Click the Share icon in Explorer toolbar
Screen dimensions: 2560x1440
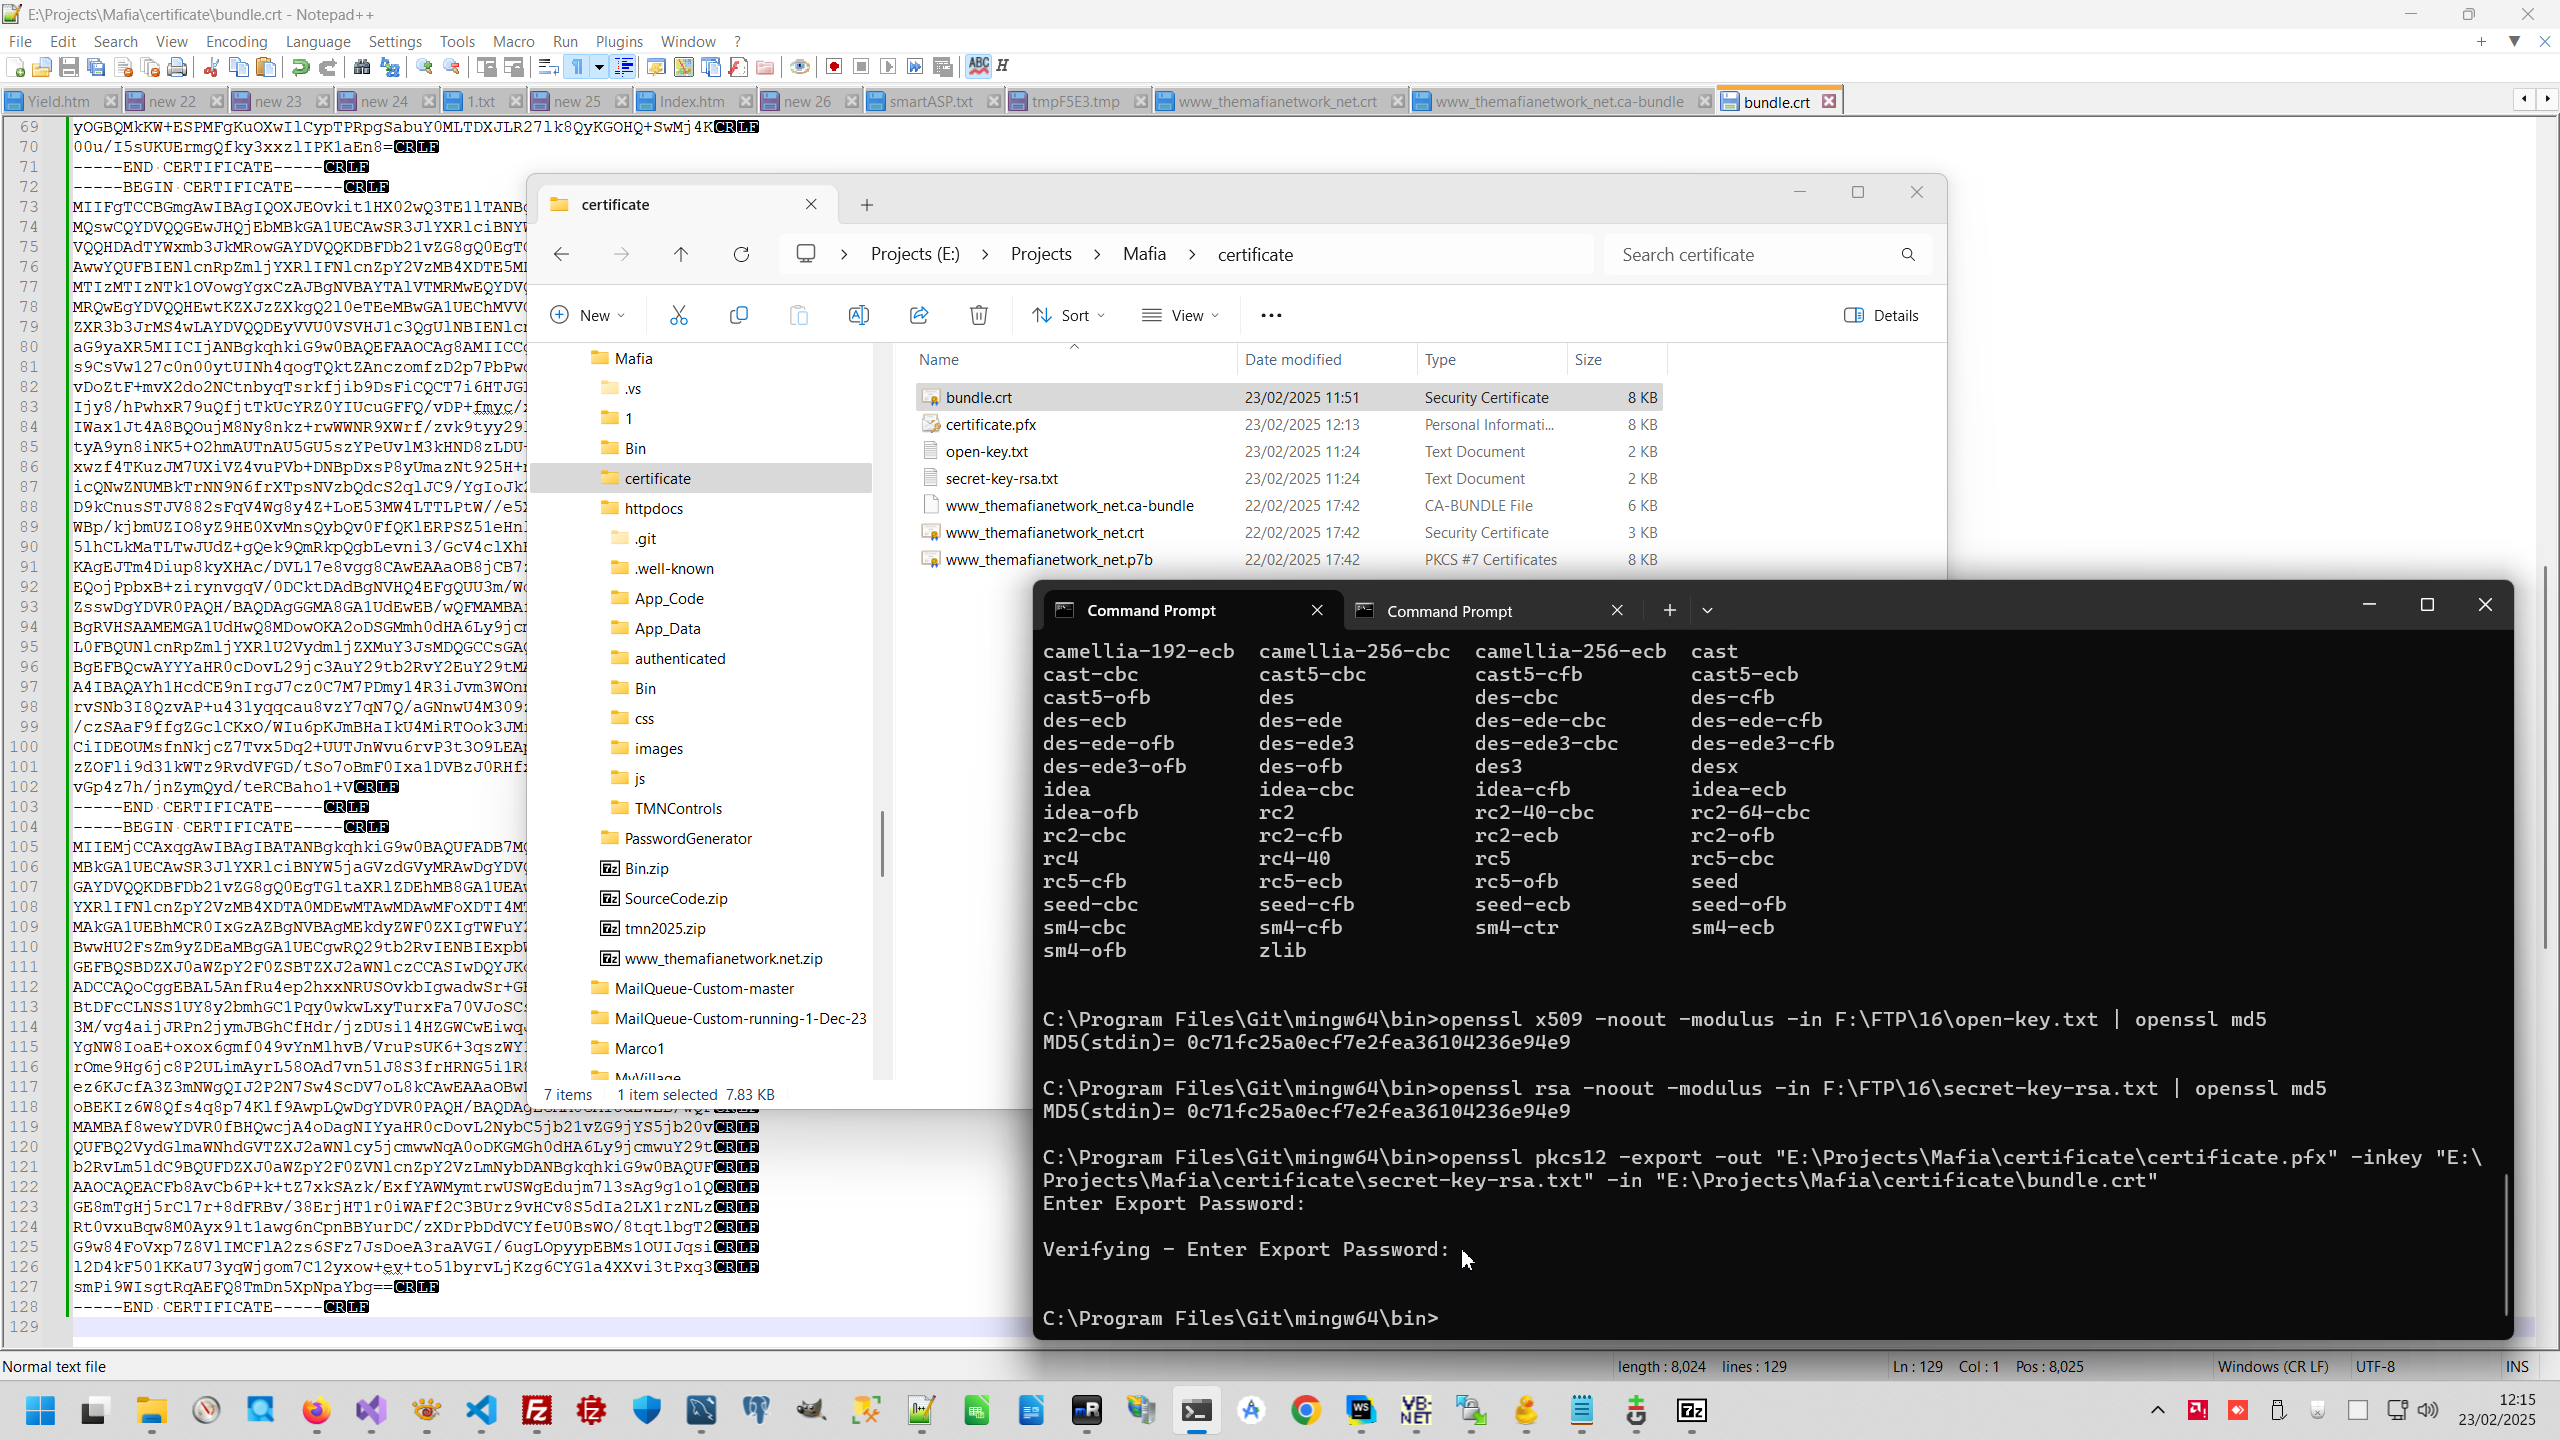tap(918, 315)
